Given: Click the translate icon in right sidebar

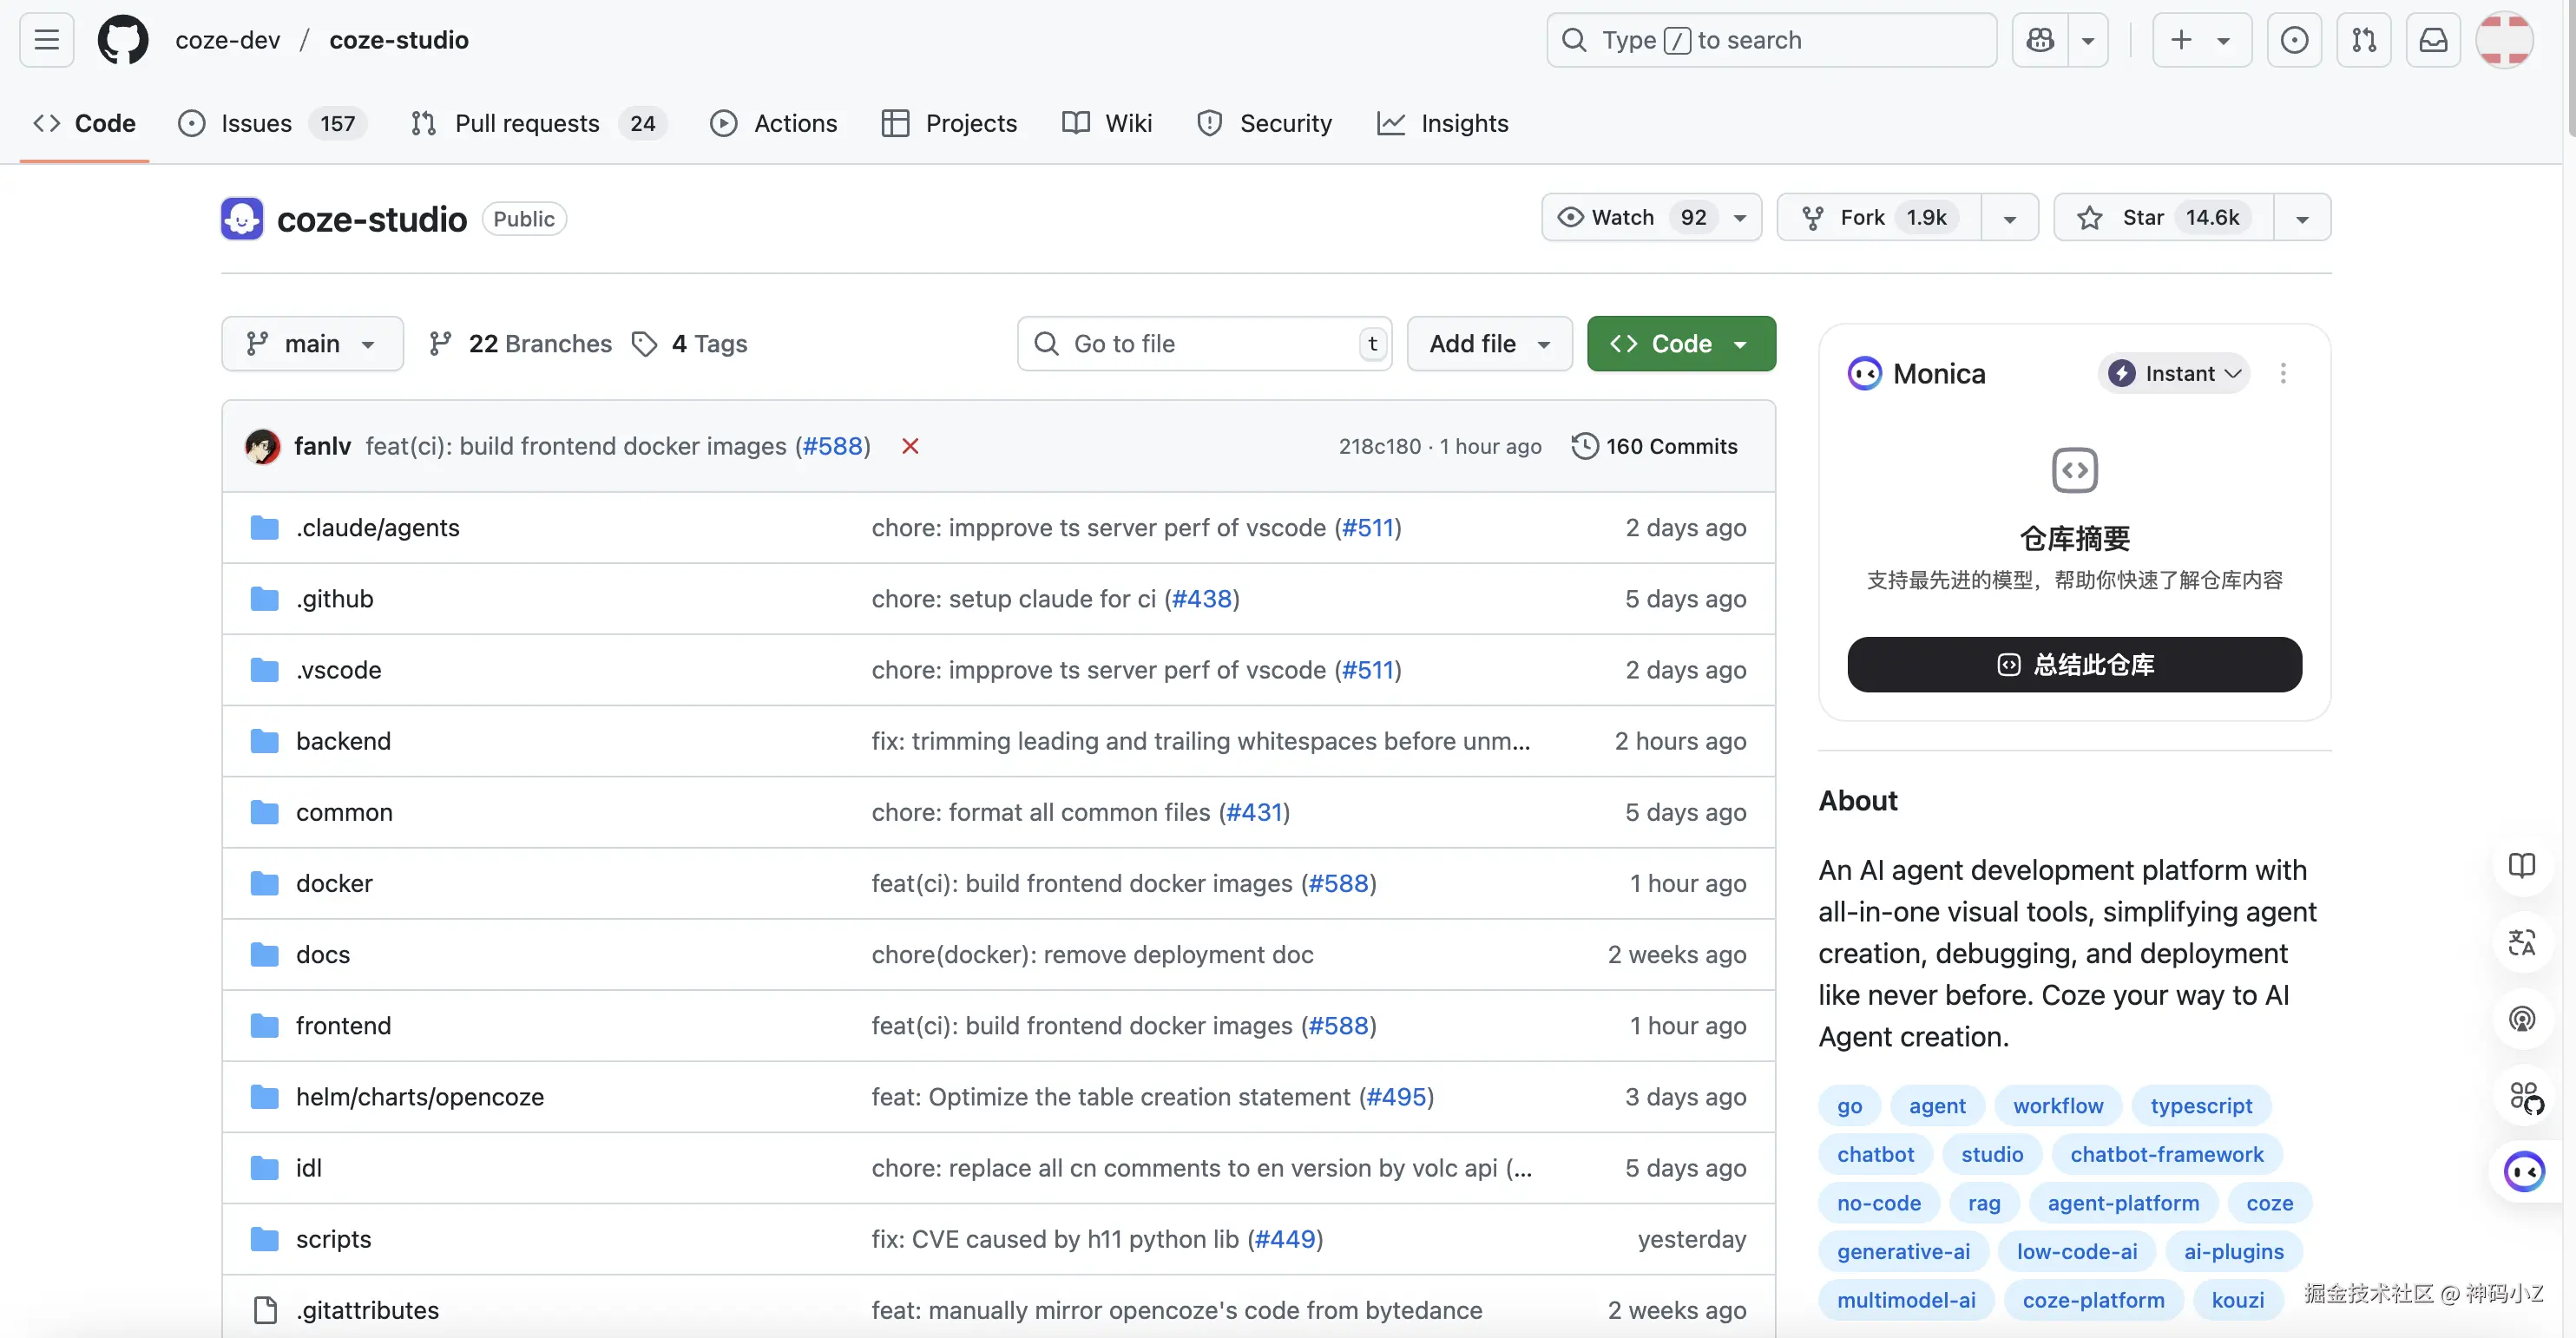Looking at the screenshot, I should [2521, 942].
